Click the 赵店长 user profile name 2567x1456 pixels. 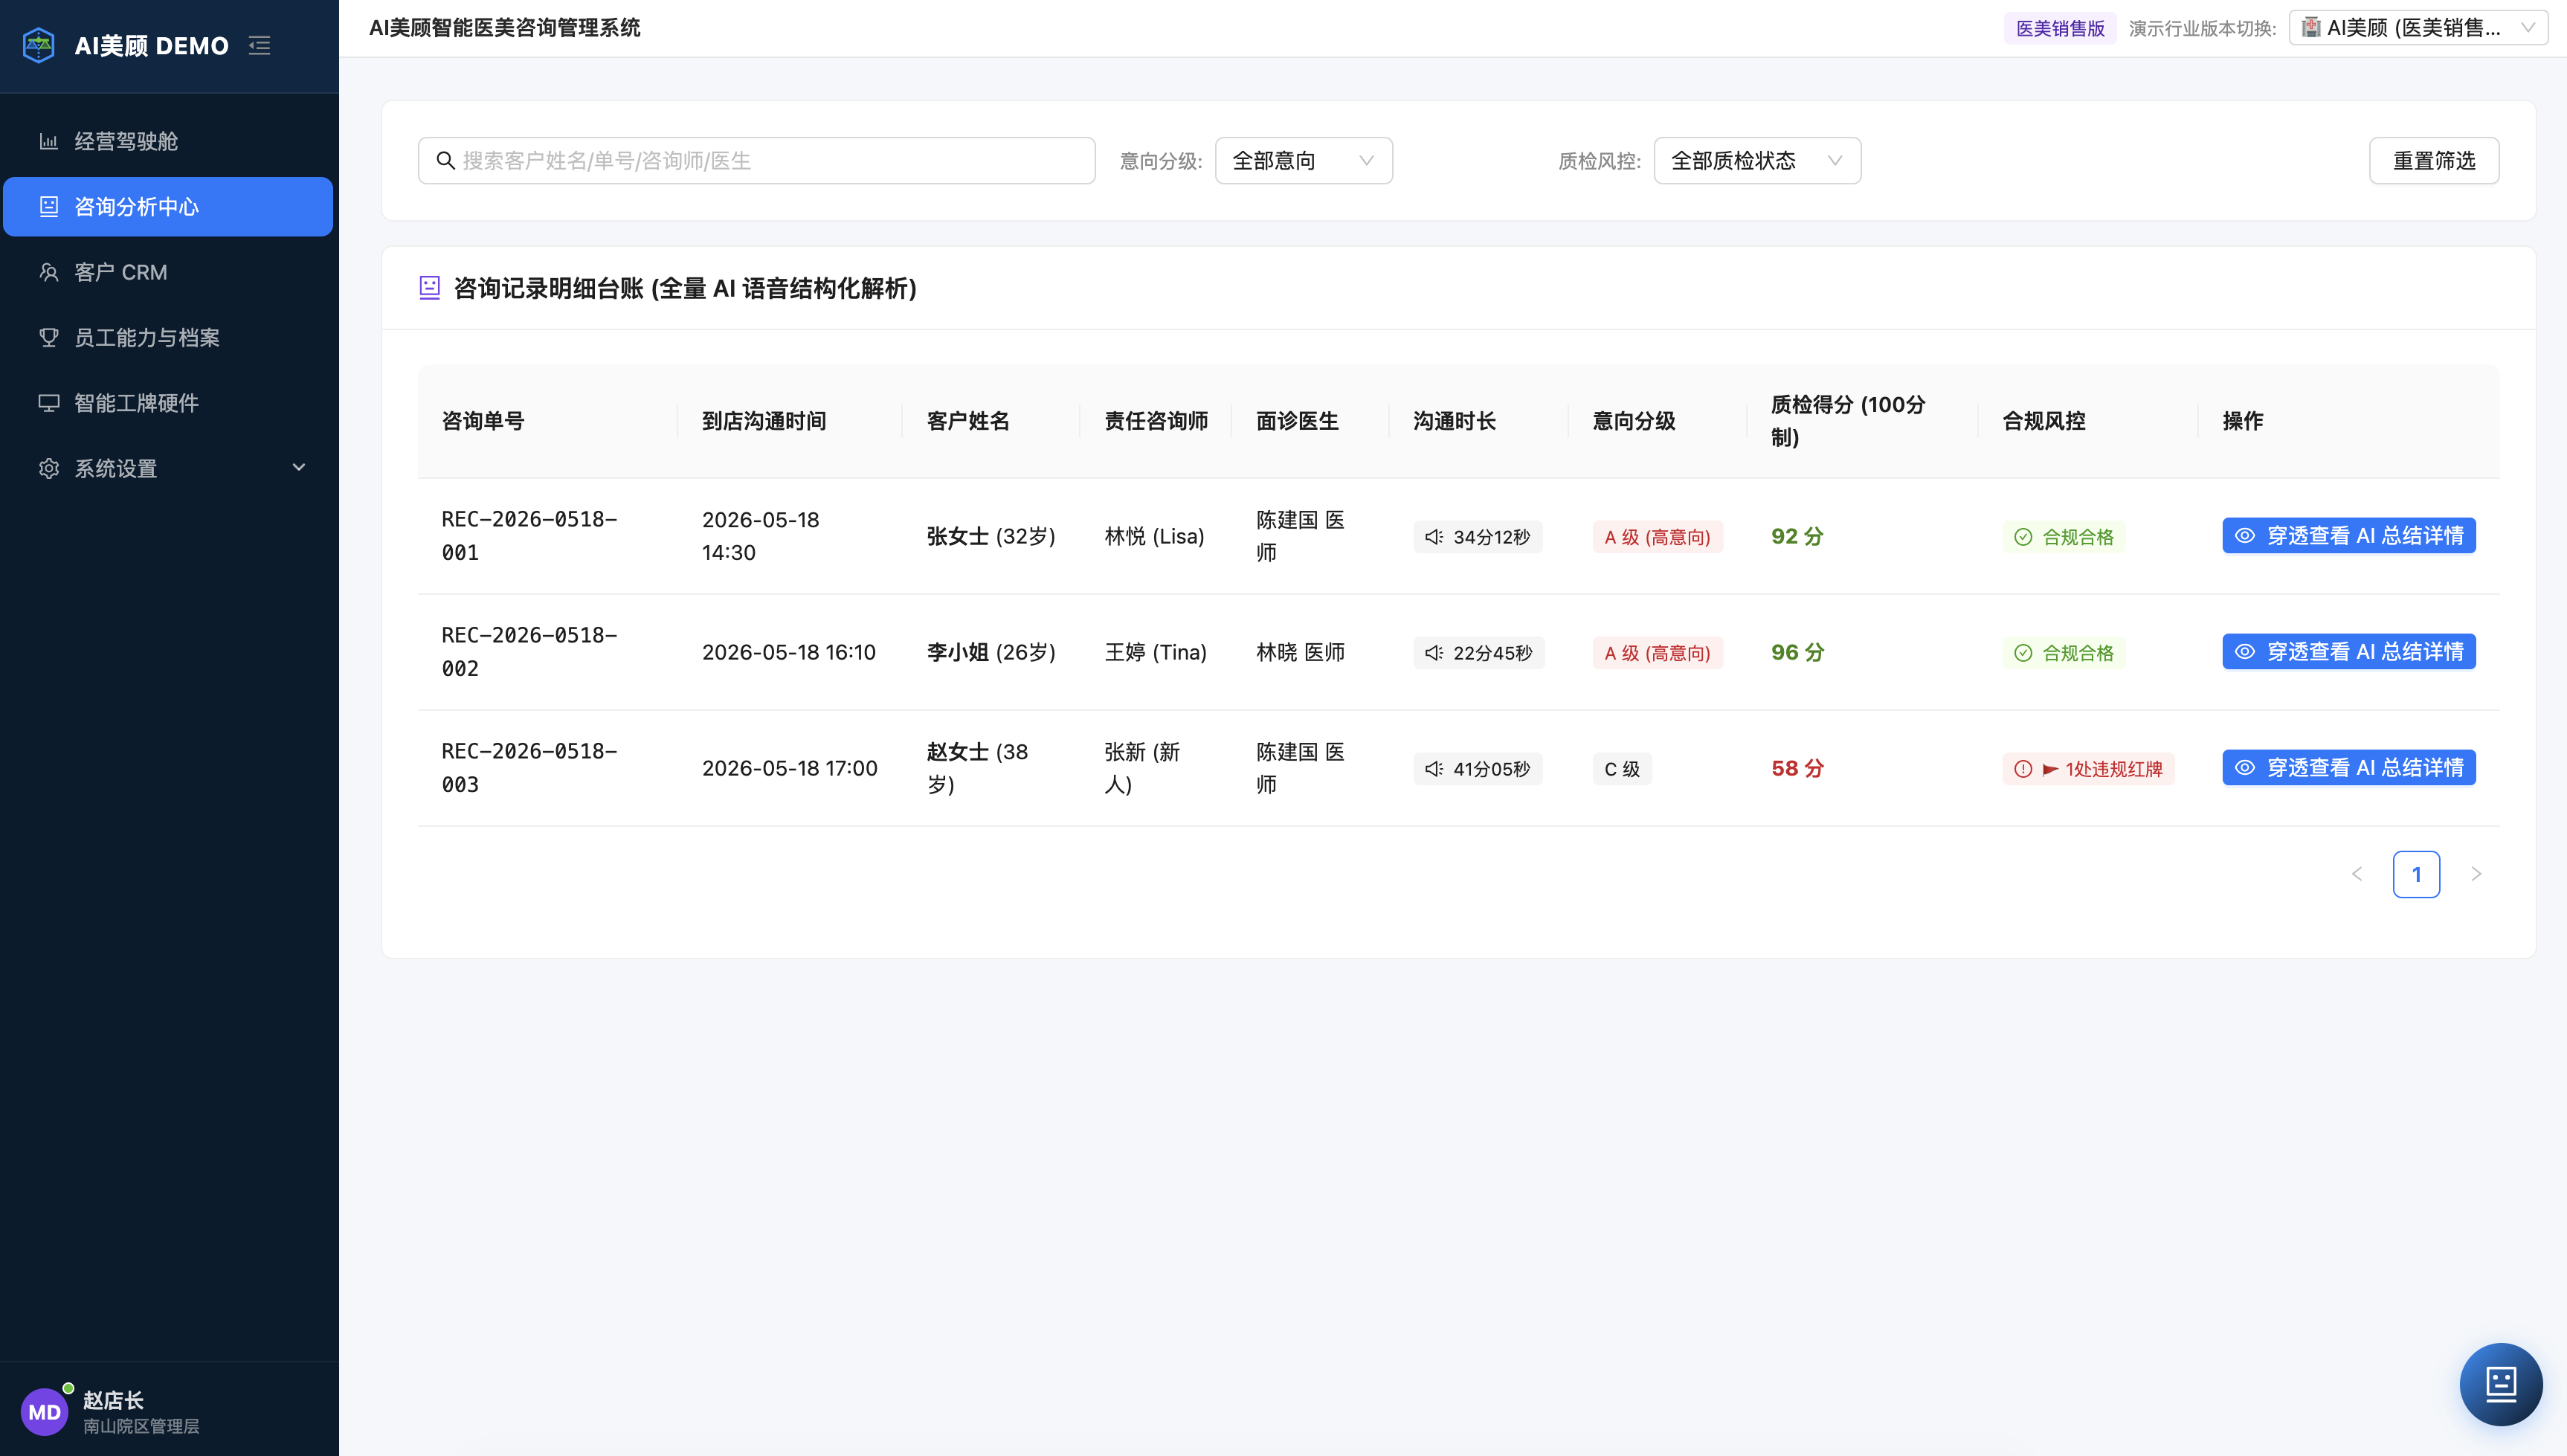point(113,1400)
